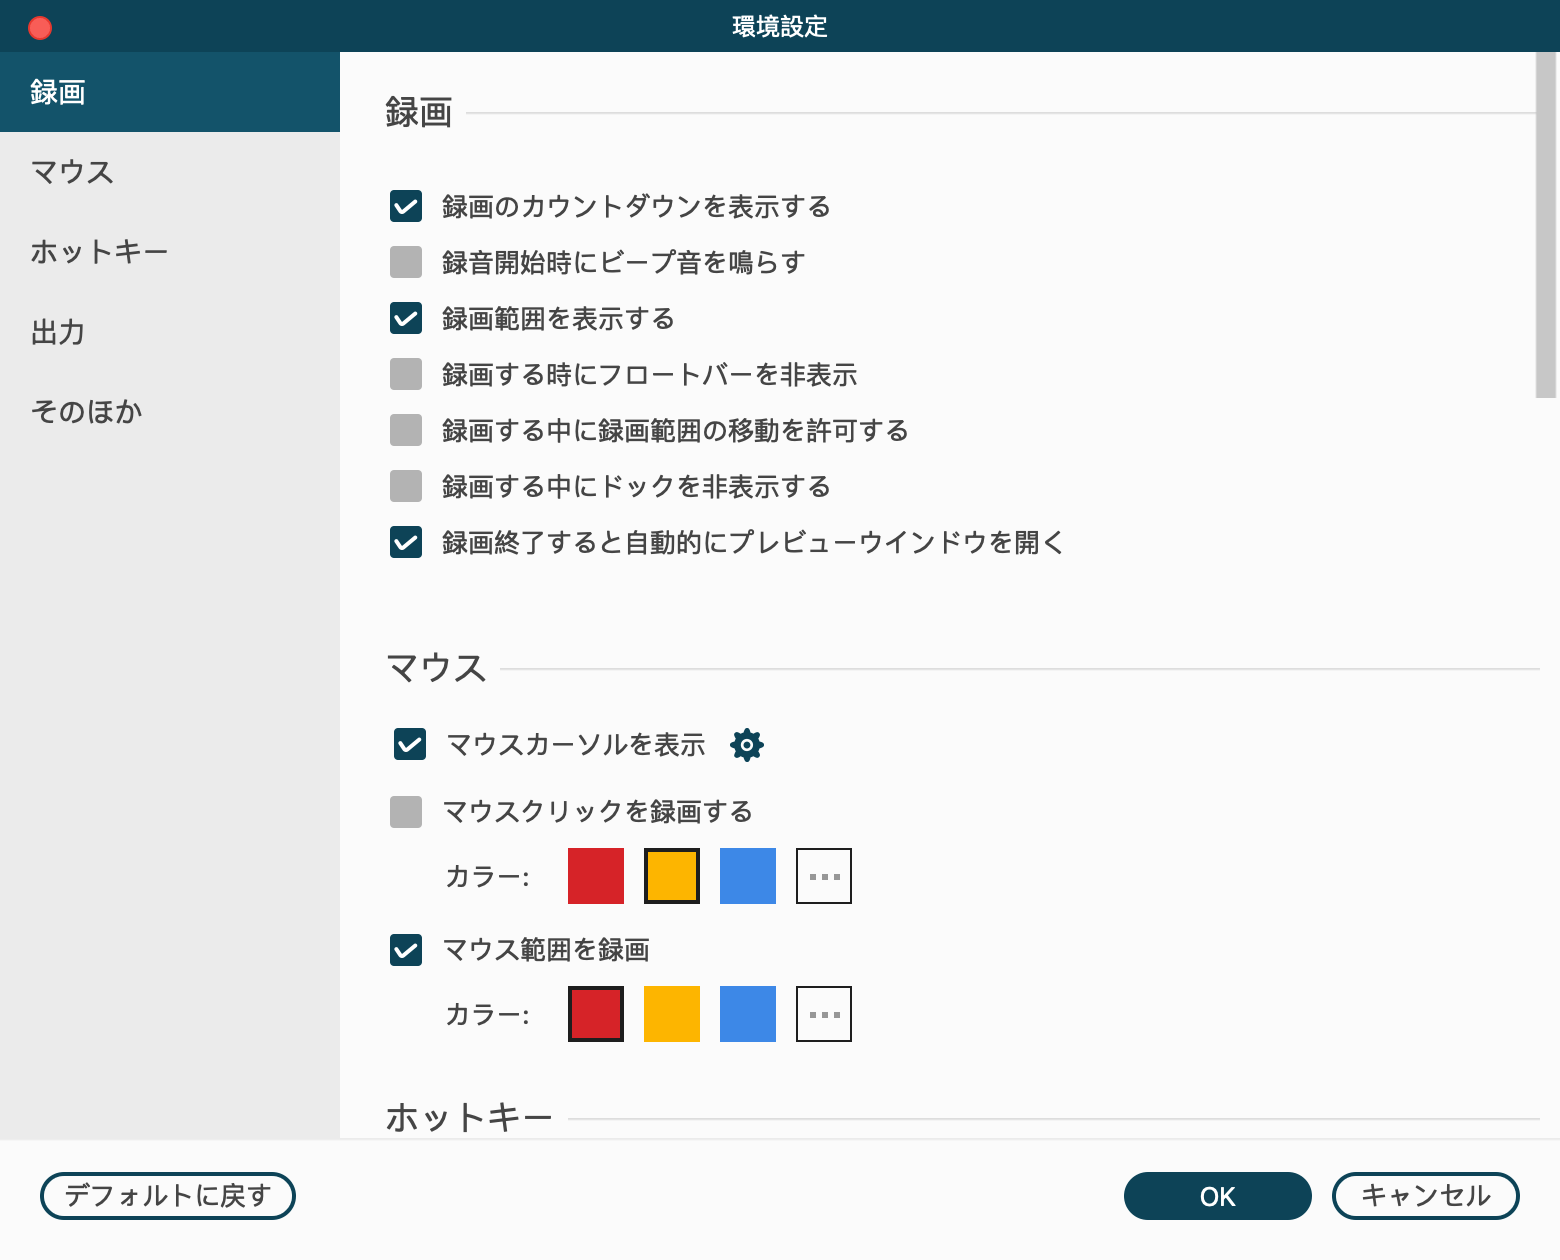Choose blue color for mouse area

point(748,1014)
